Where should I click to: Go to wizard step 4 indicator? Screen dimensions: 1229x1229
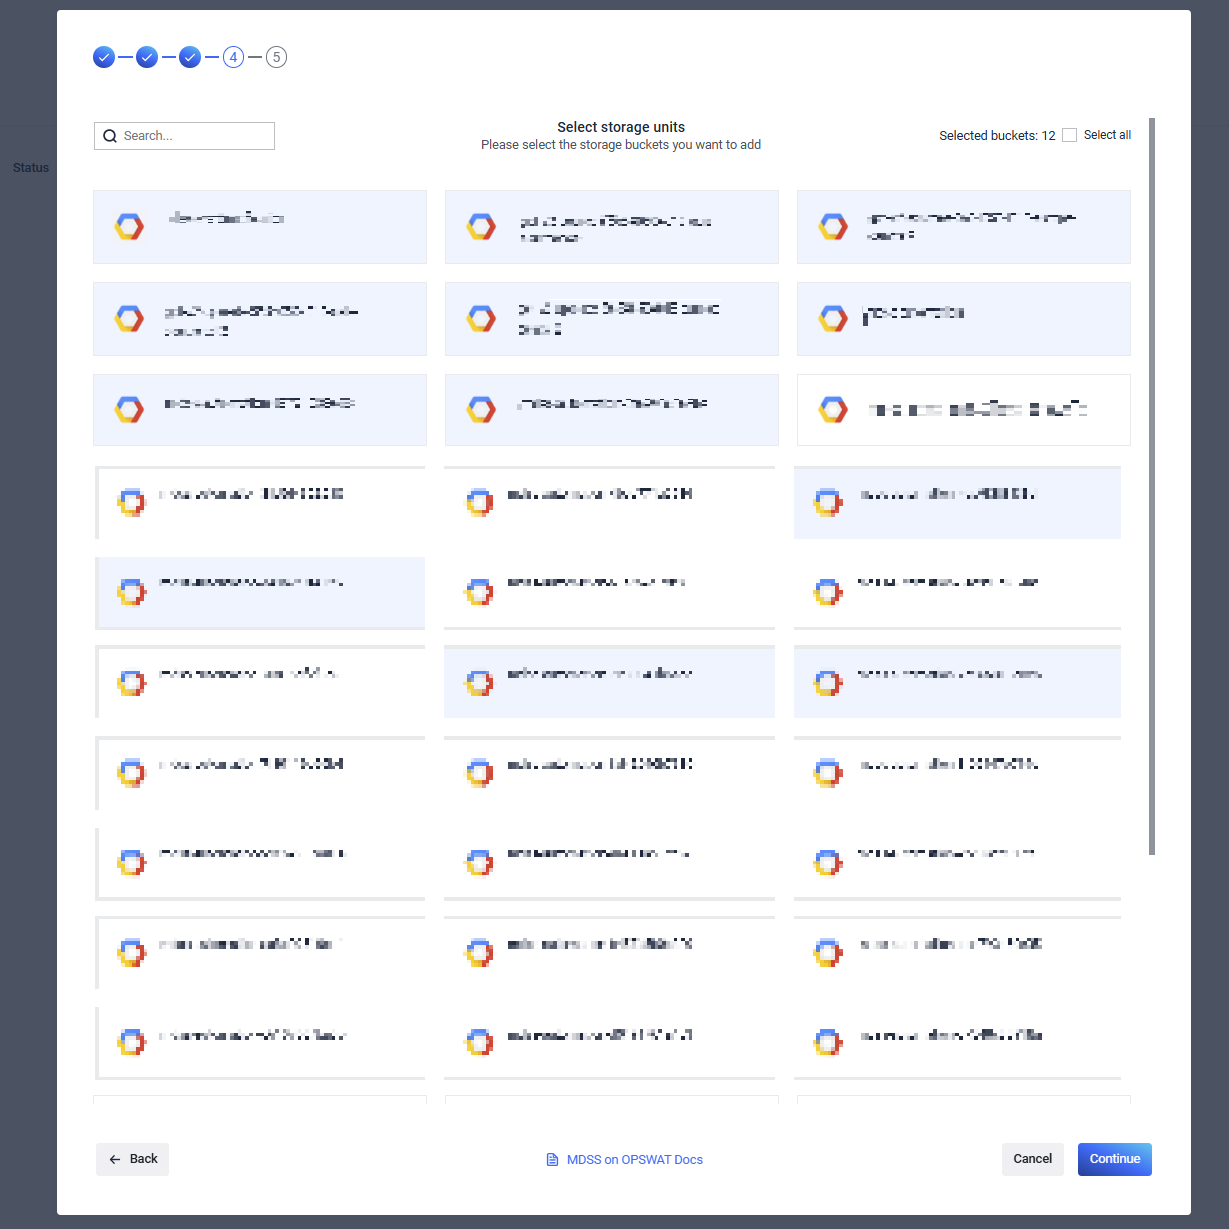tap(233, 57)
